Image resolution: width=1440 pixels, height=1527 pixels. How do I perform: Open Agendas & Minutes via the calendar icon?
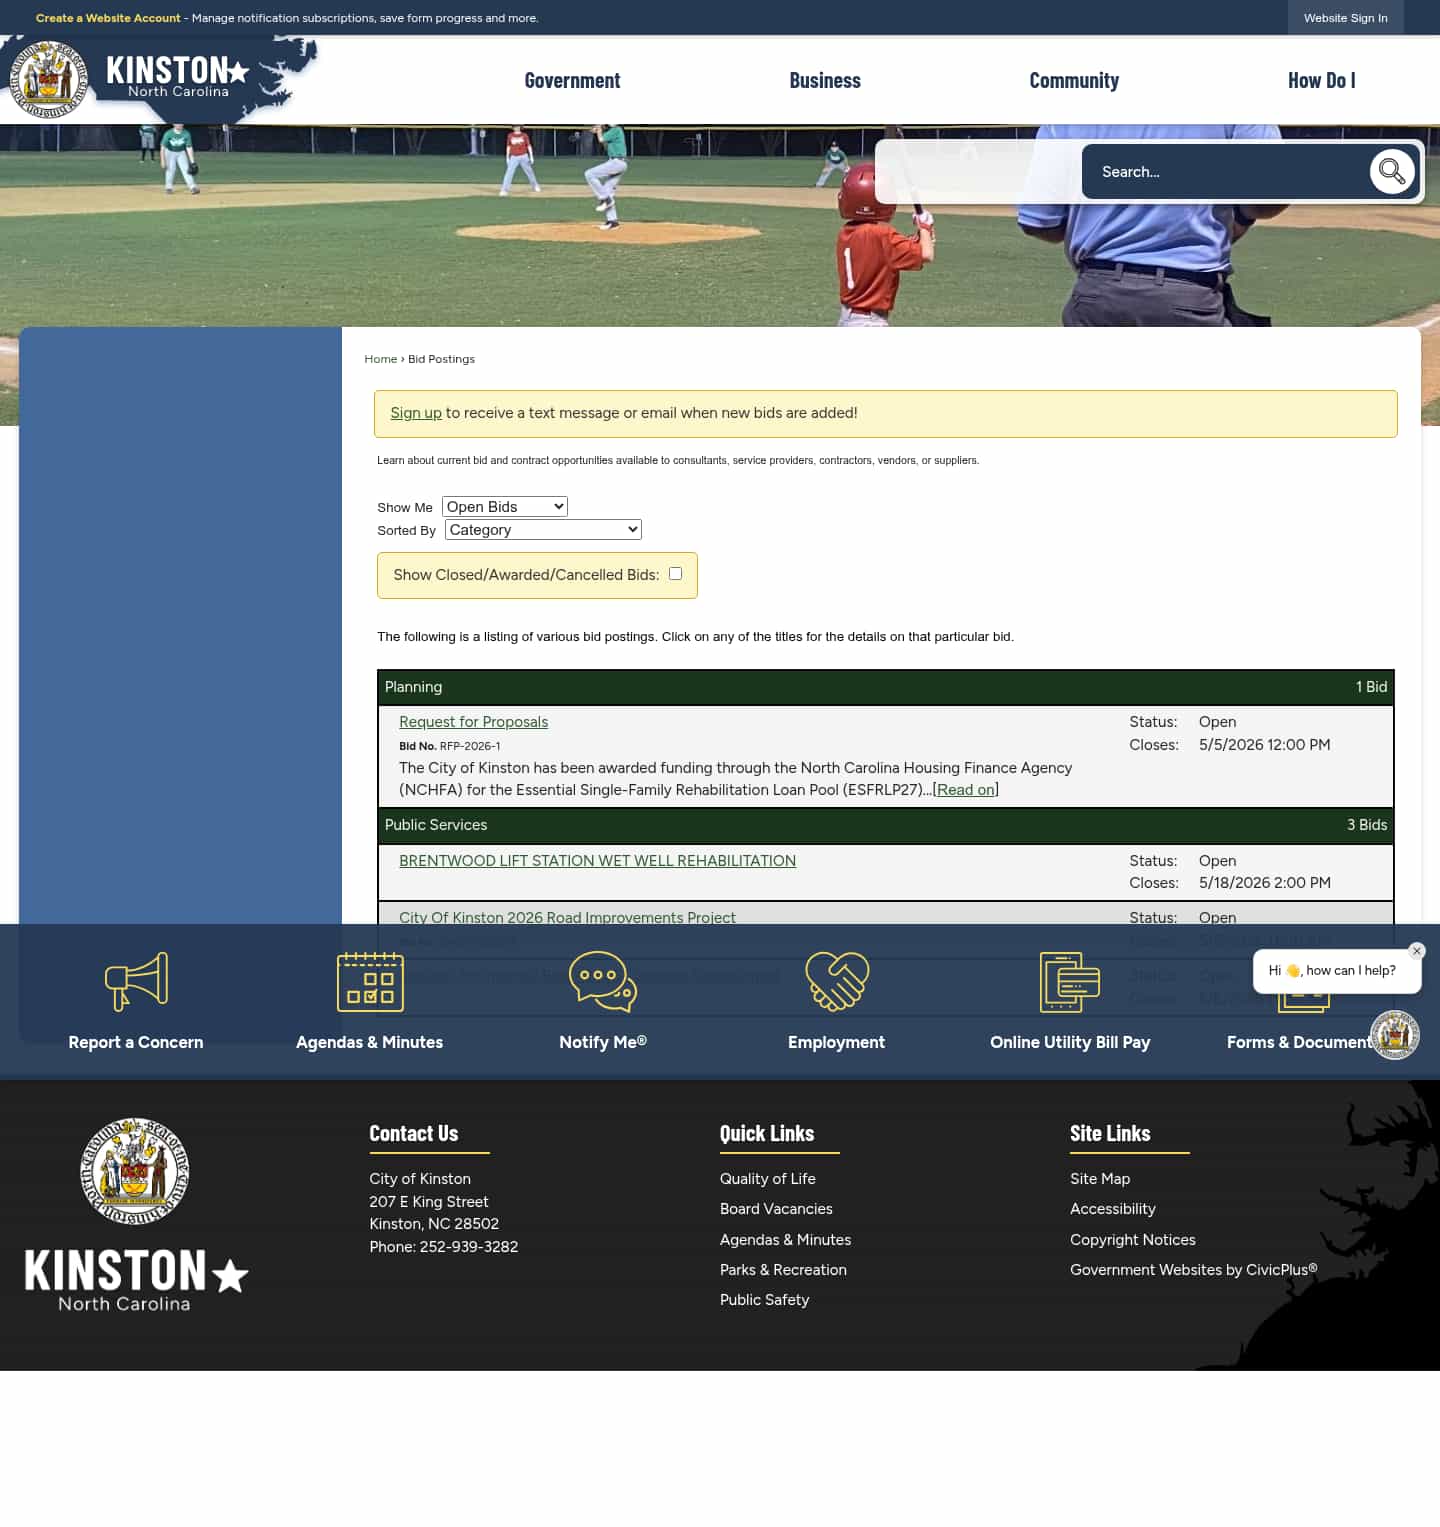(x=369, y=981)
